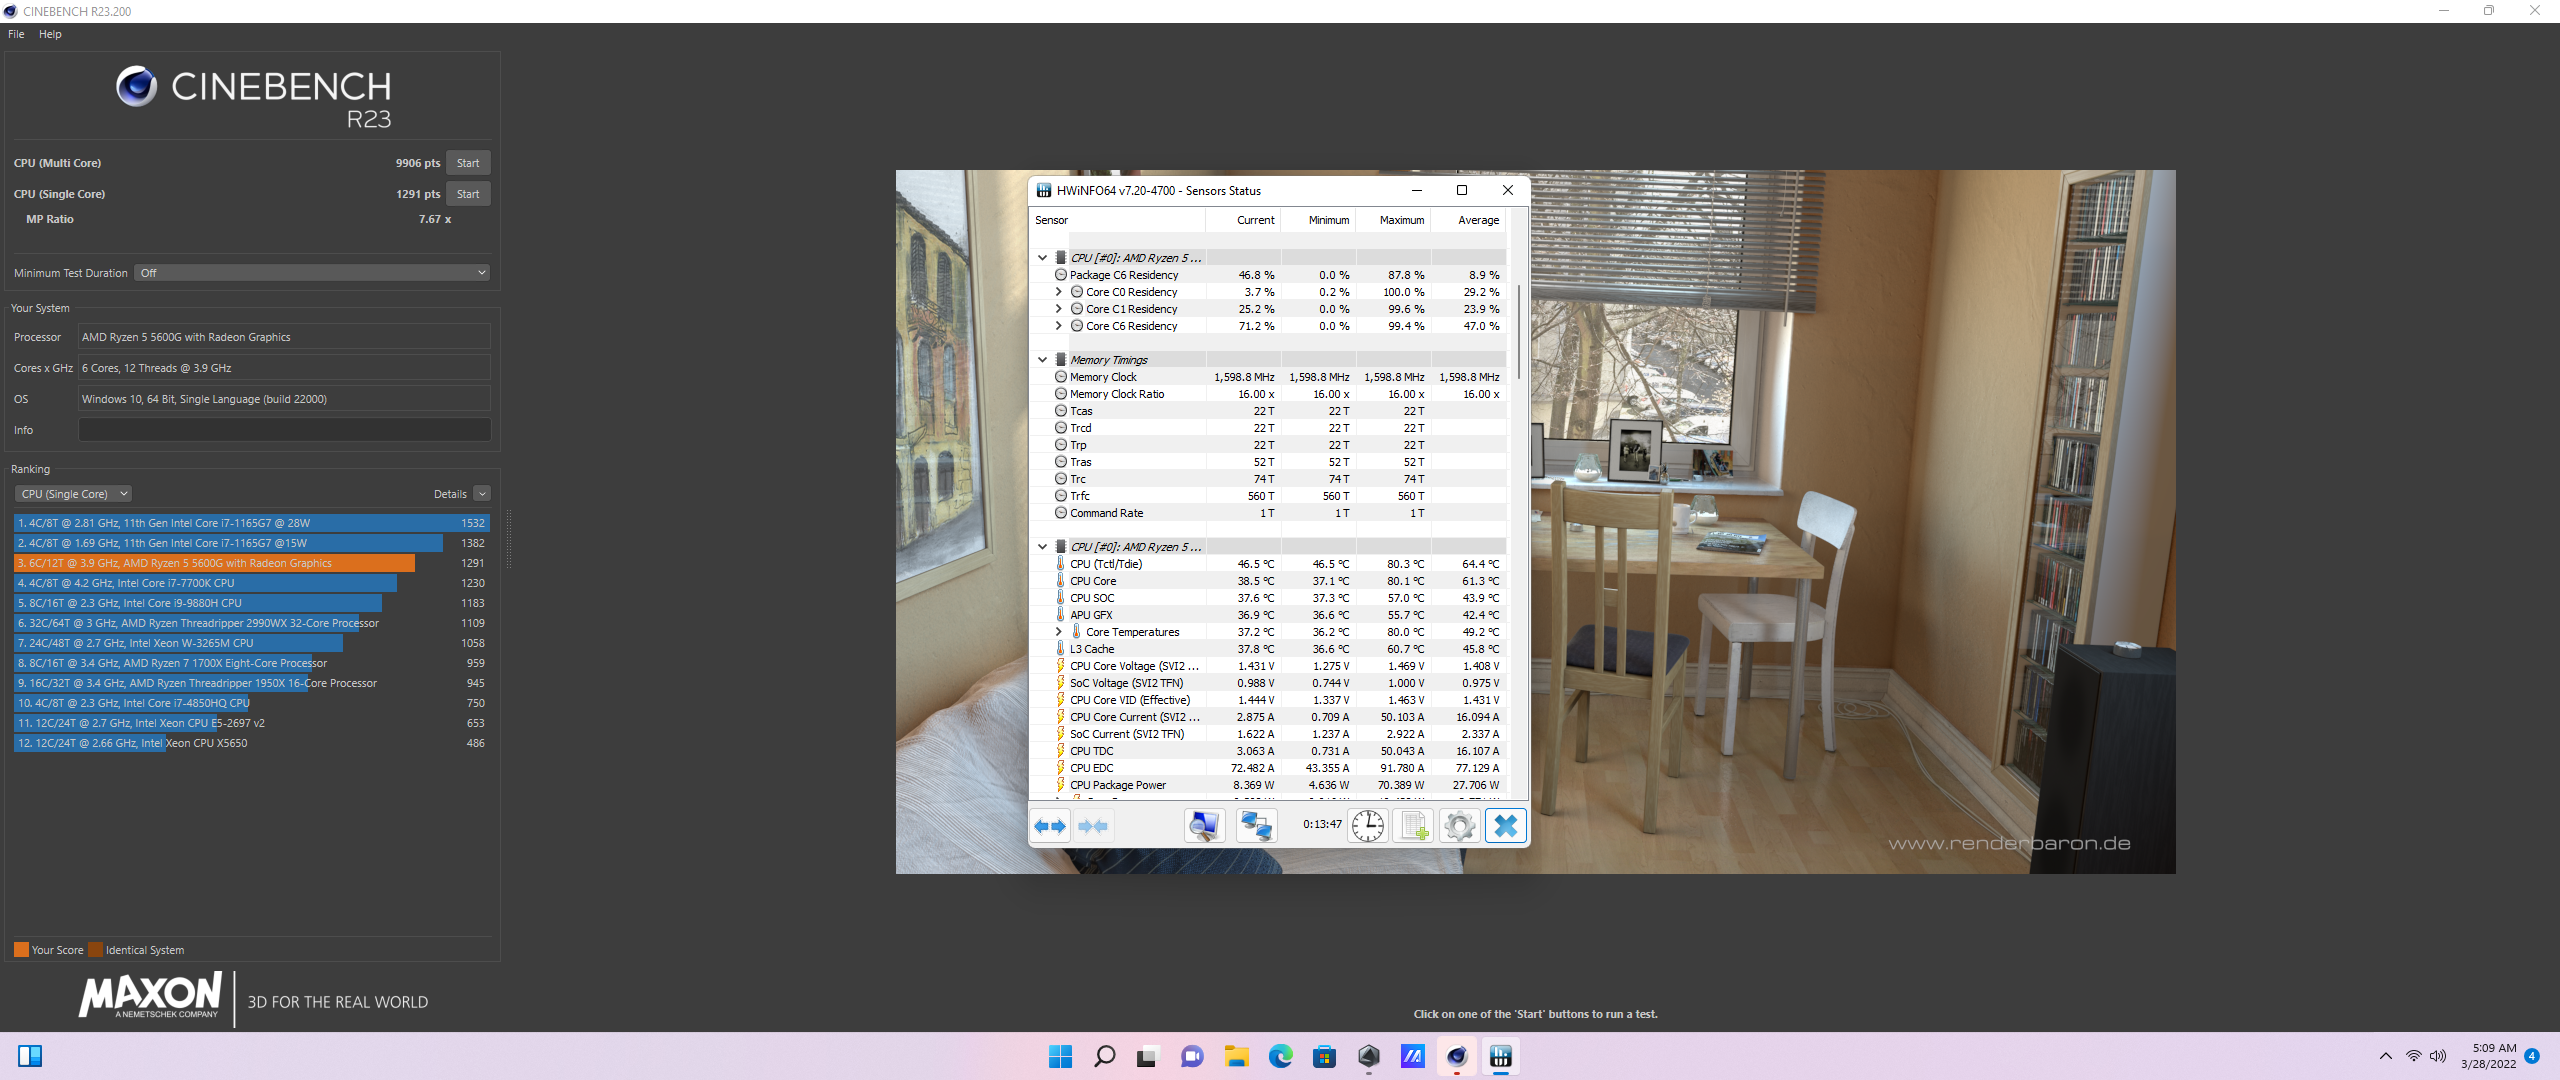Click HWiNFO expand columns arrows icon
2560x1080 pixels.
click(1050, 826)
